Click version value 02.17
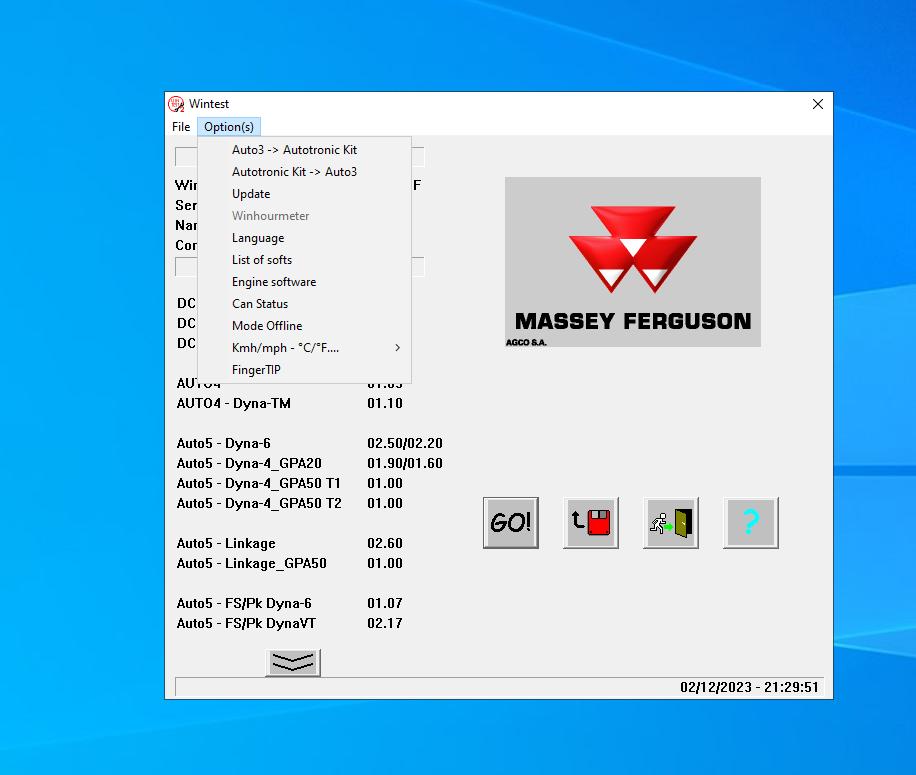 coord(385,623)
